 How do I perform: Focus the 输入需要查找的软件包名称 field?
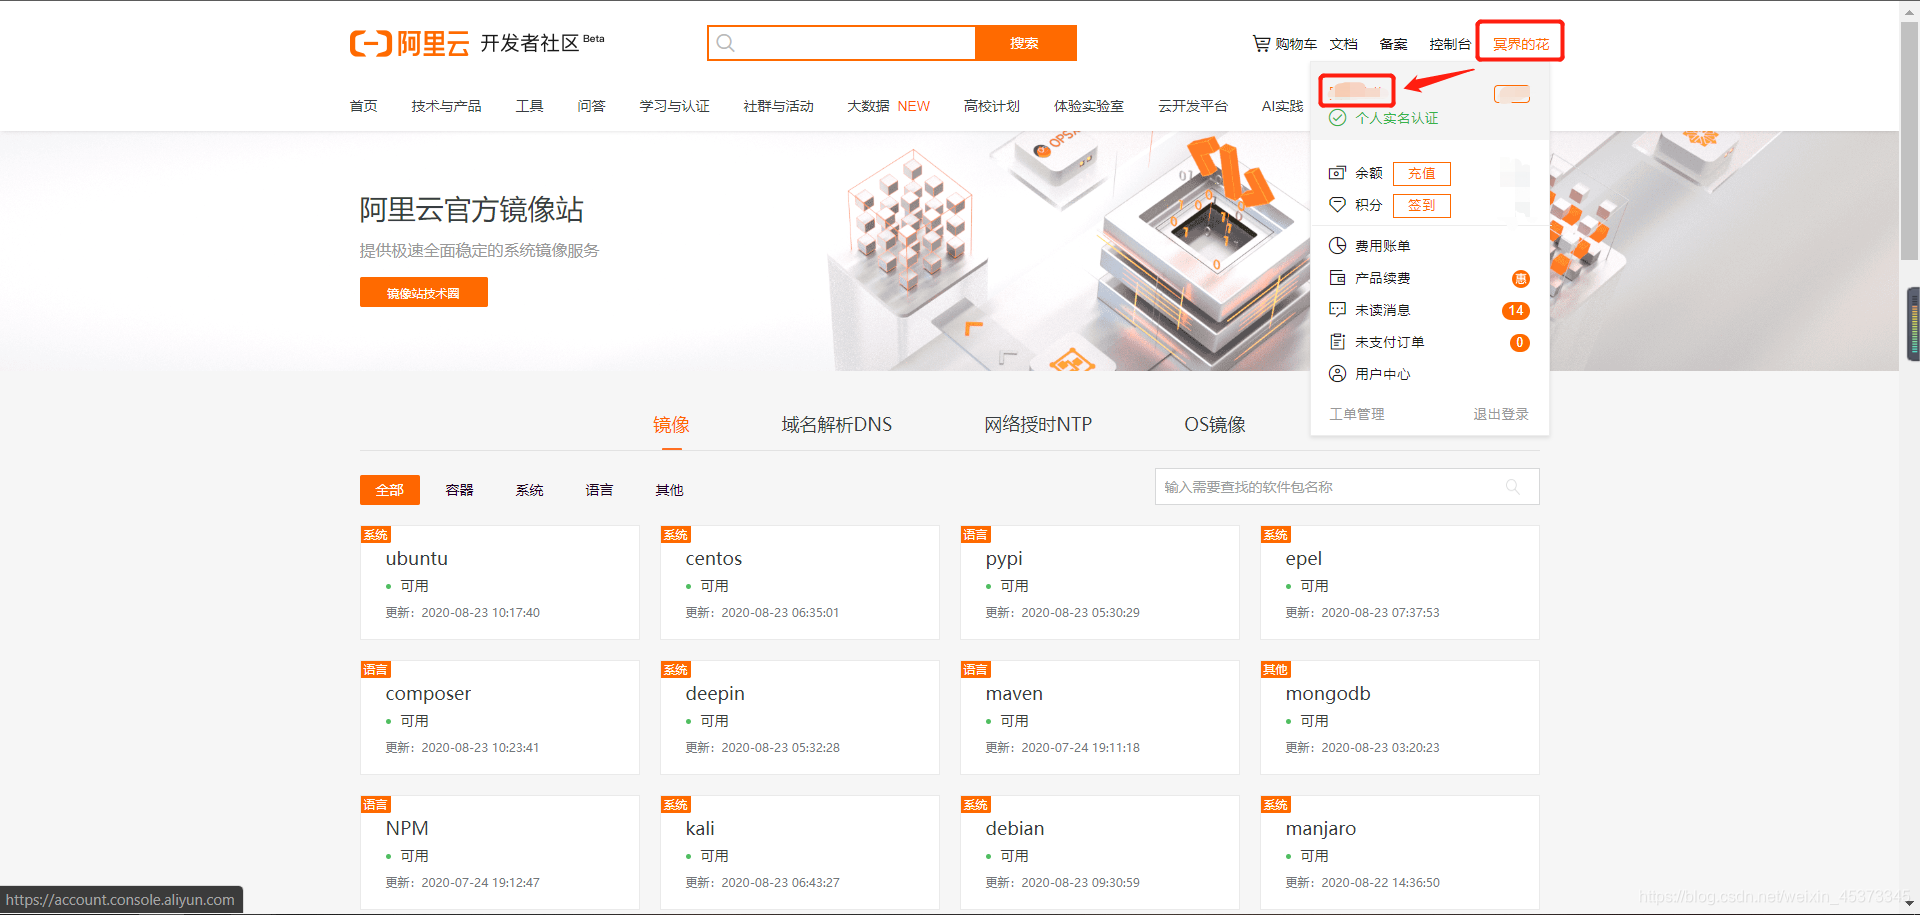pos(1347,487)
